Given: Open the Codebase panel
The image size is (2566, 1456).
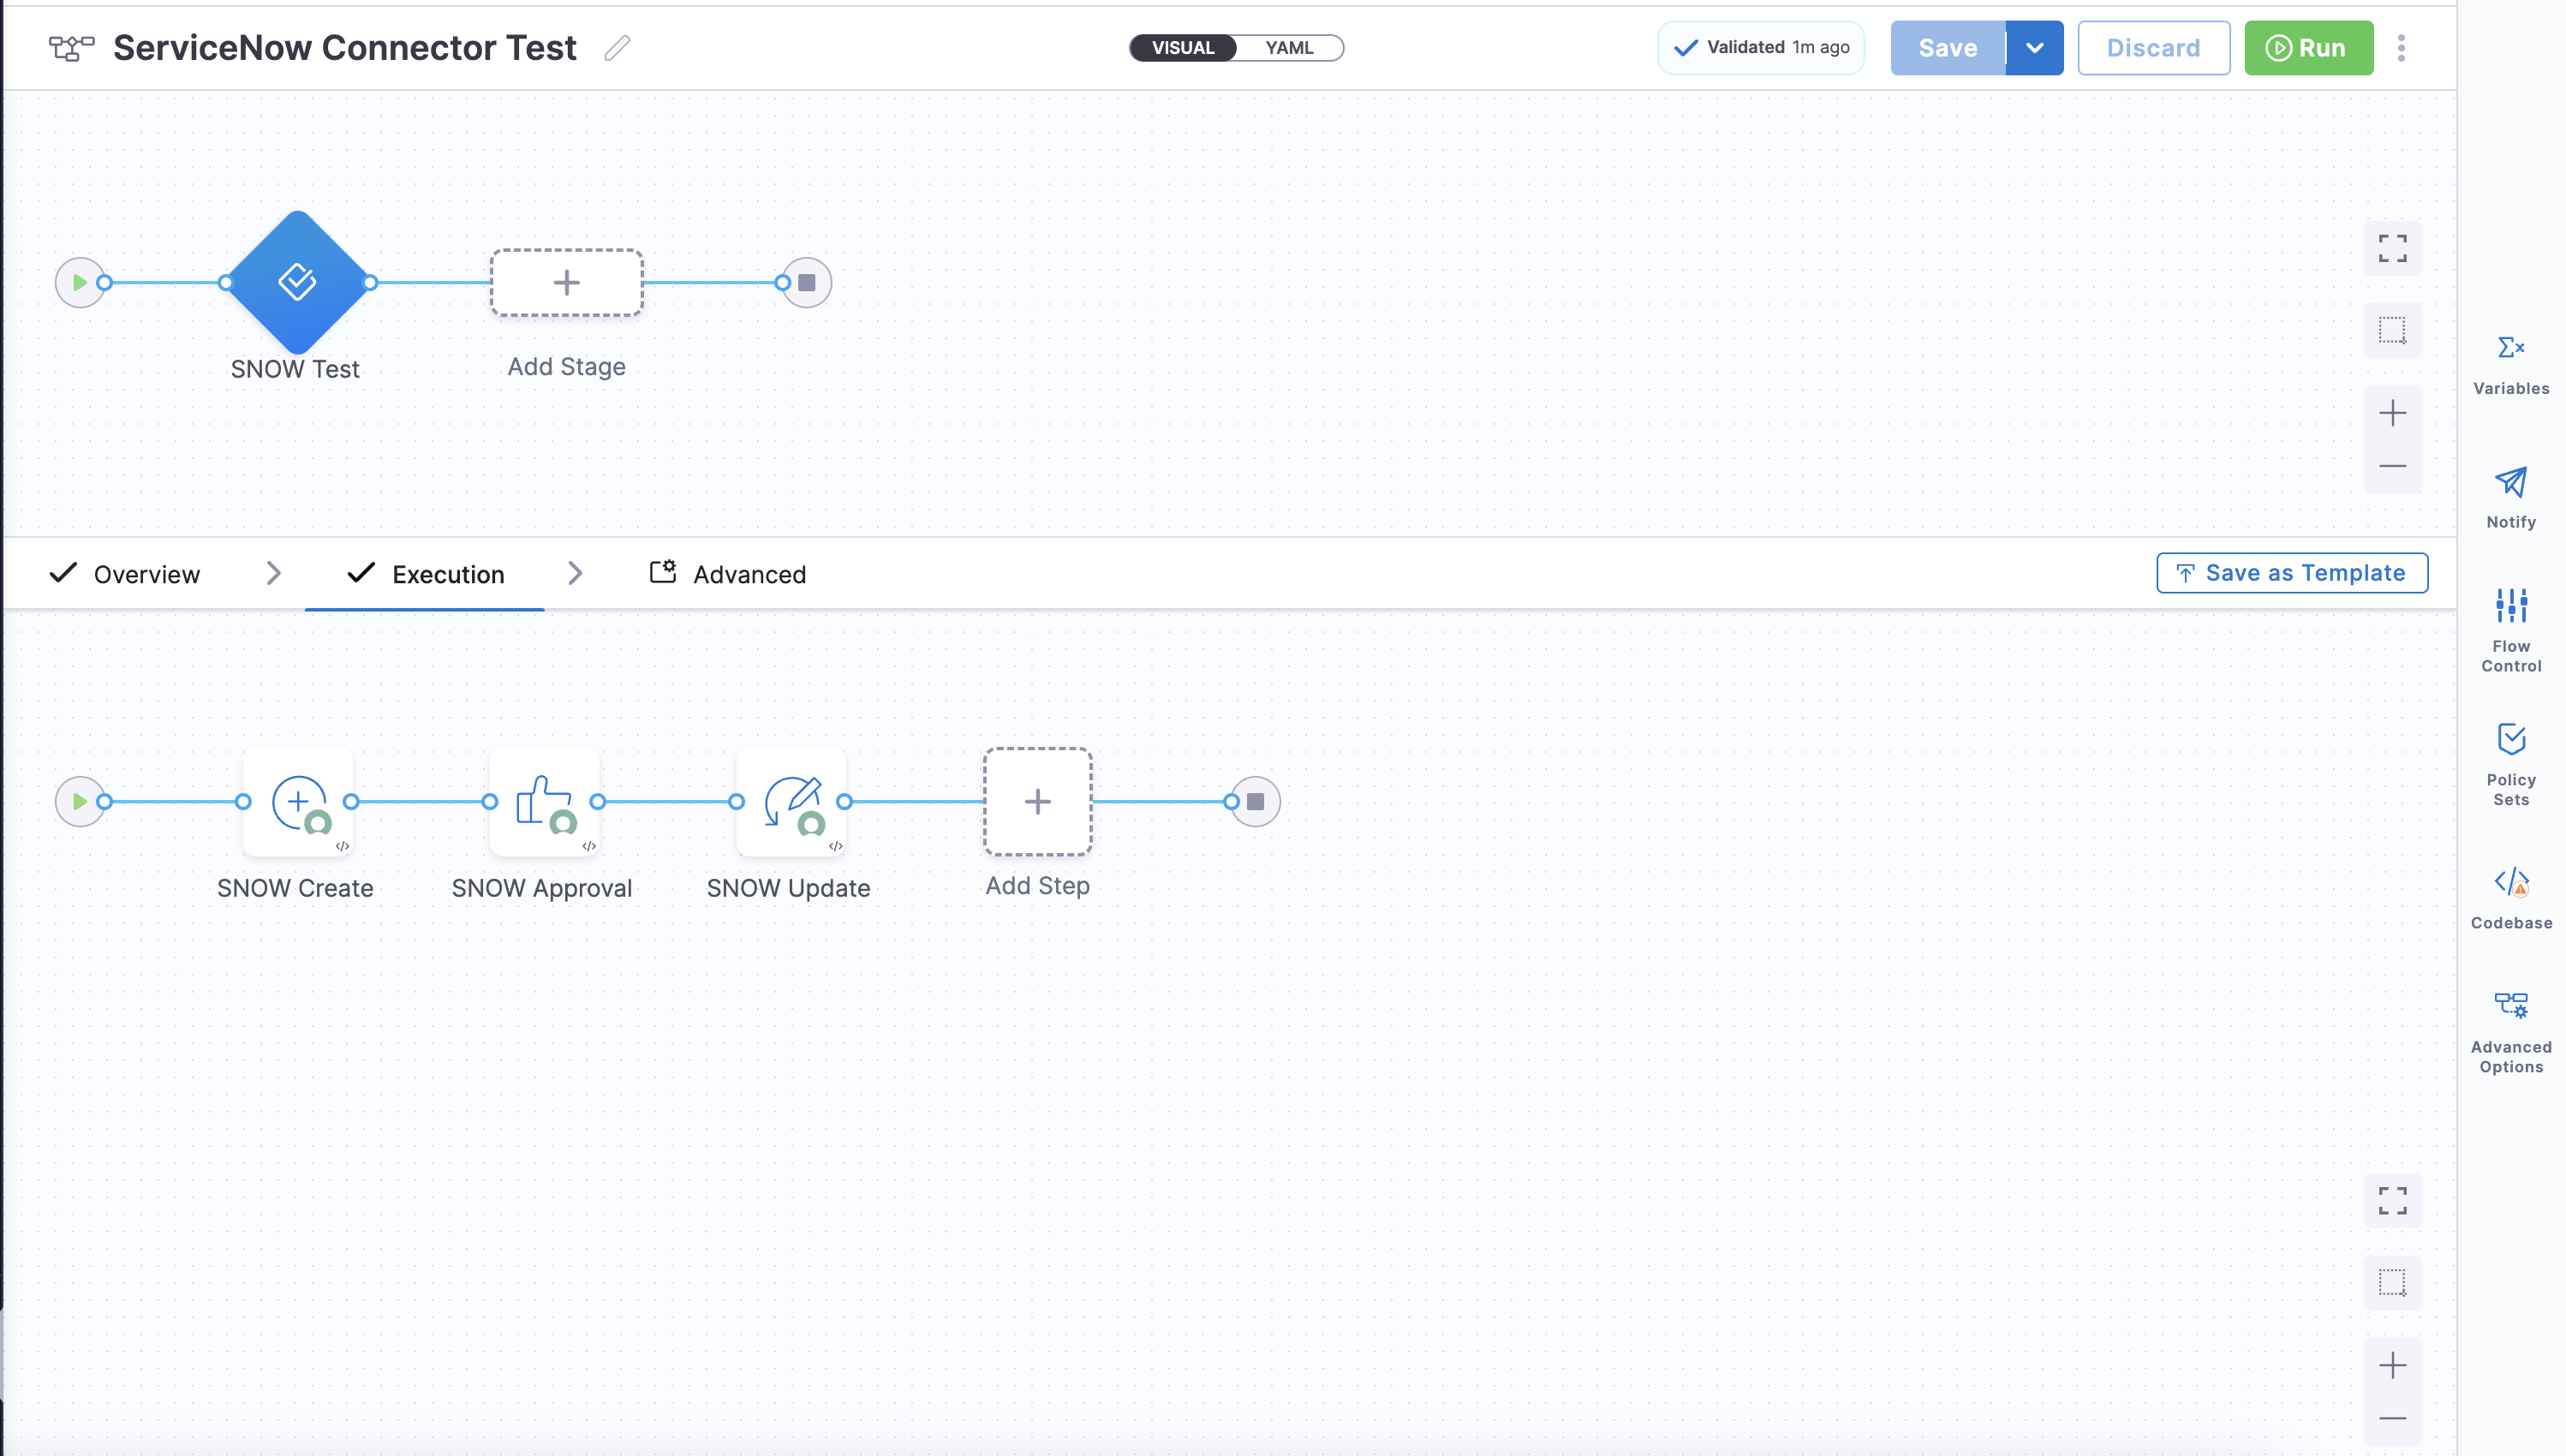Looking at the screenshot, I should [2510, 883].
